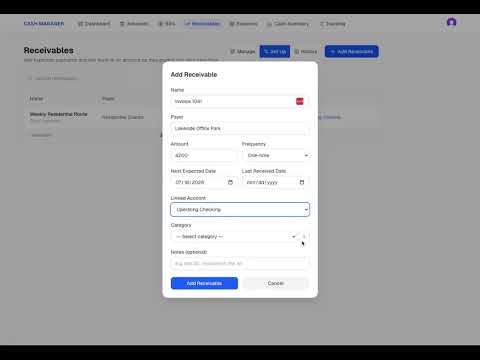Open calendar picker for Next Expected Date
The width and height of the screenshot is (480, 360).
[x=230, y=182]
